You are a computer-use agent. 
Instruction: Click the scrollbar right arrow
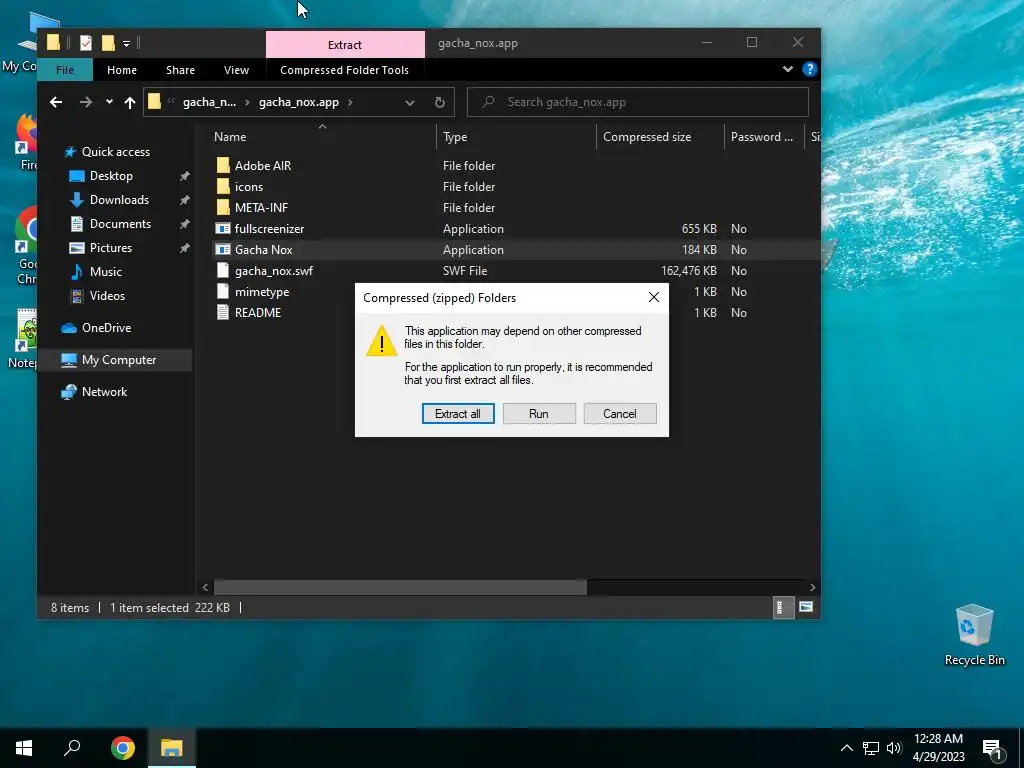[x=812, y=587]
